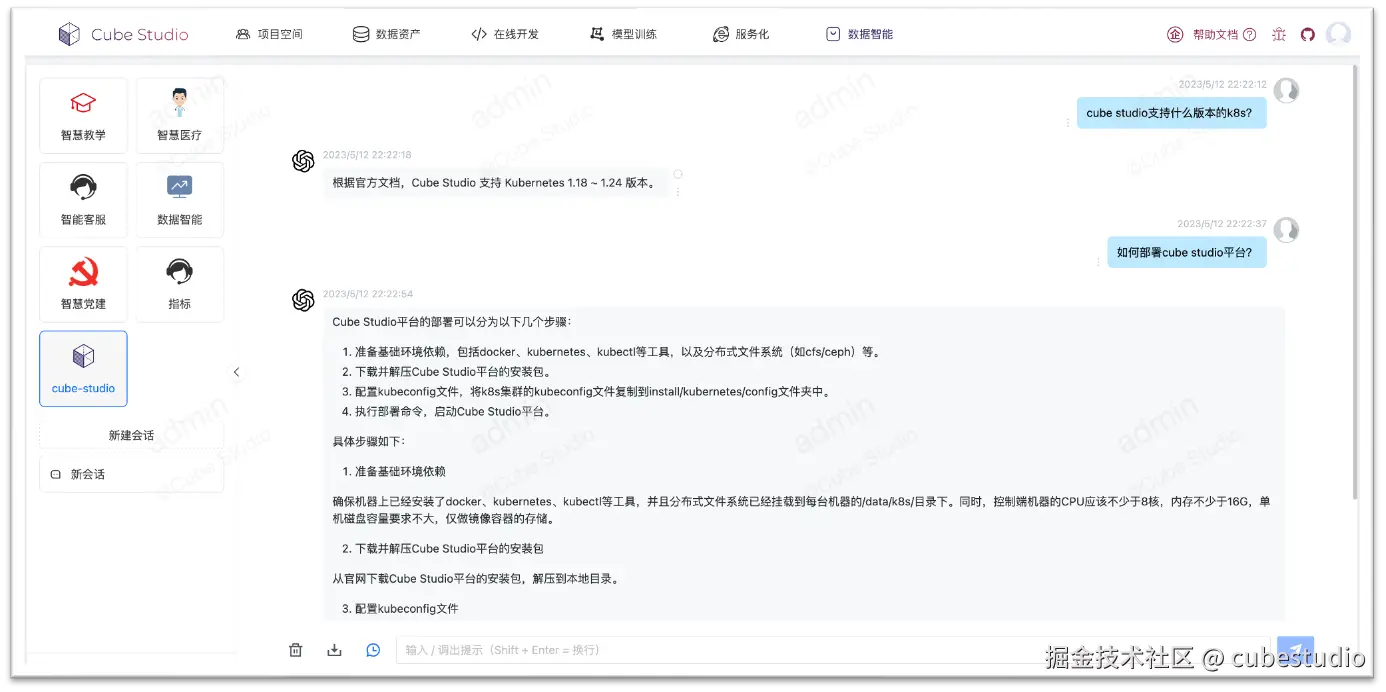1386x692 pixels.
Task: Select the 数据智能 assistant card
Action: pyautogui.click(x=180, y=200)
